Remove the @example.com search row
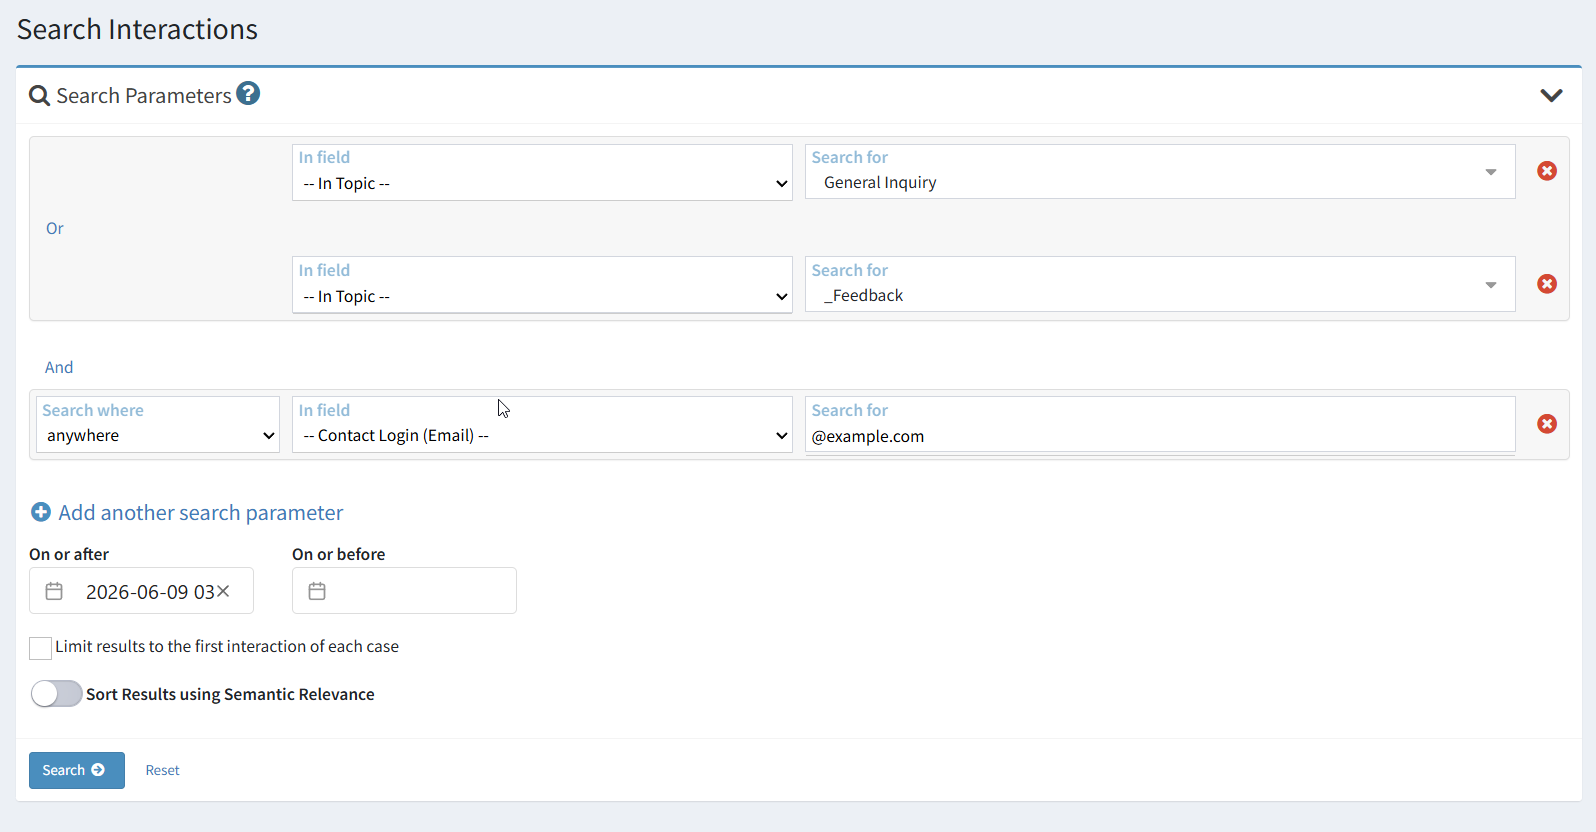This screenshot has width=1596, height=832. tap(1547, 424)
